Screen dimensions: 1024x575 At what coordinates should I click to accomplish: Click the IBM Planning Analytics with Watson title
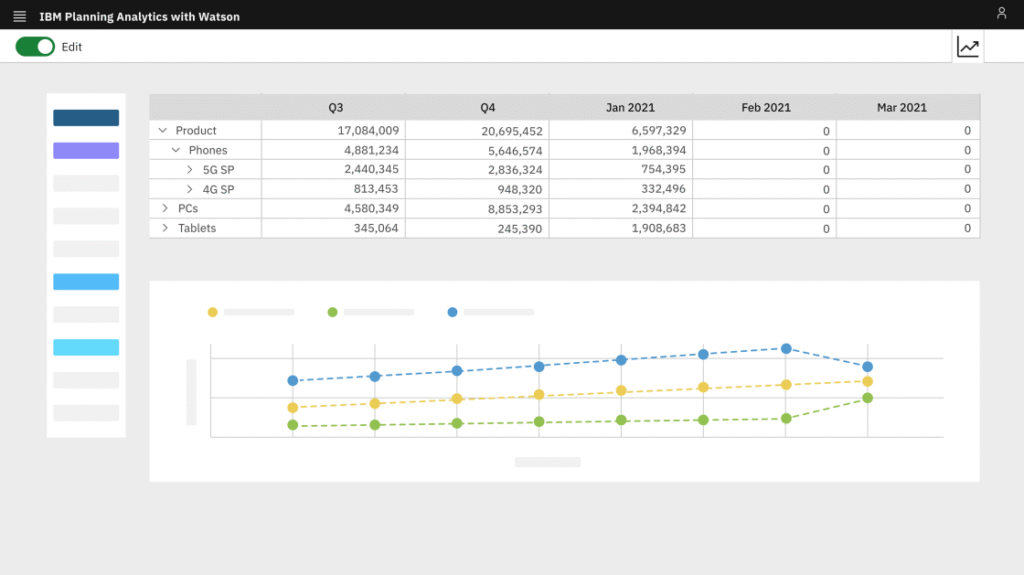point(139,17)
